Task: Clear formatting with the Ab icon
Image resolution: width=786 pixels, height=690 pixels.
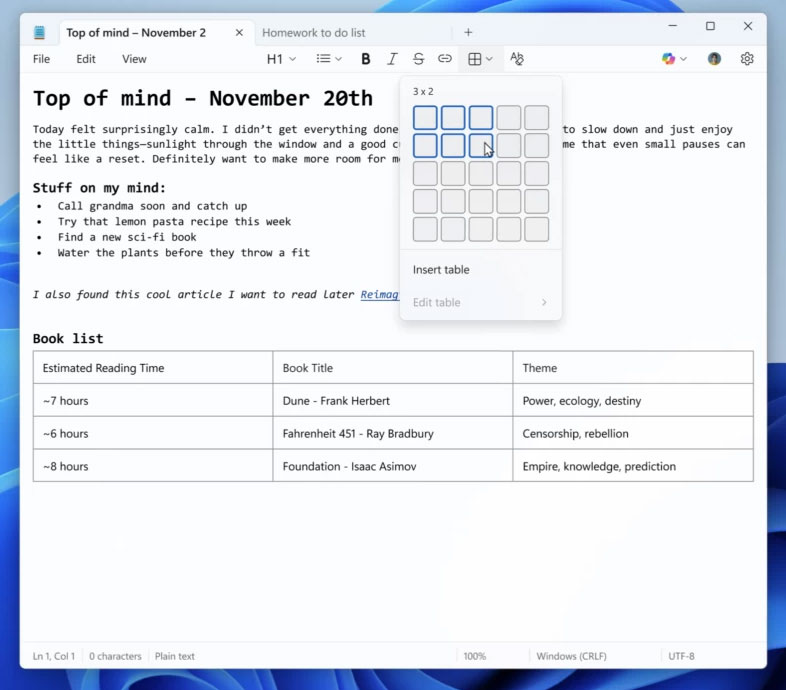Action: 517,59
